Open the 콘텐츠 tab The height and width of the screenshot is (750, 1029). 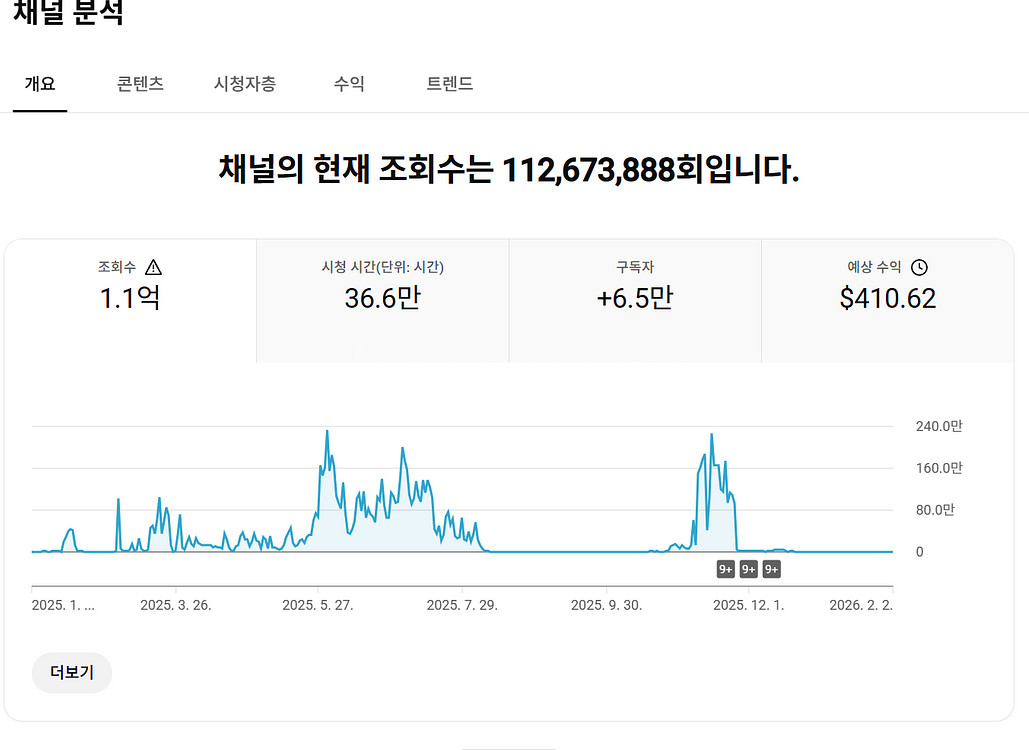[x=140, y=85]
